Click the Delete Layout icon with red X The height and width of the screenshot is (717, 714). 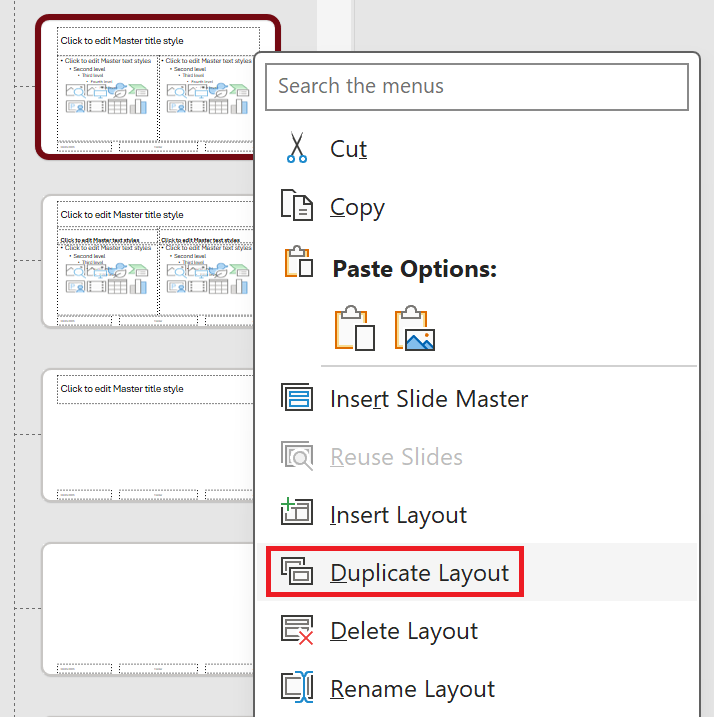[297, 630]
